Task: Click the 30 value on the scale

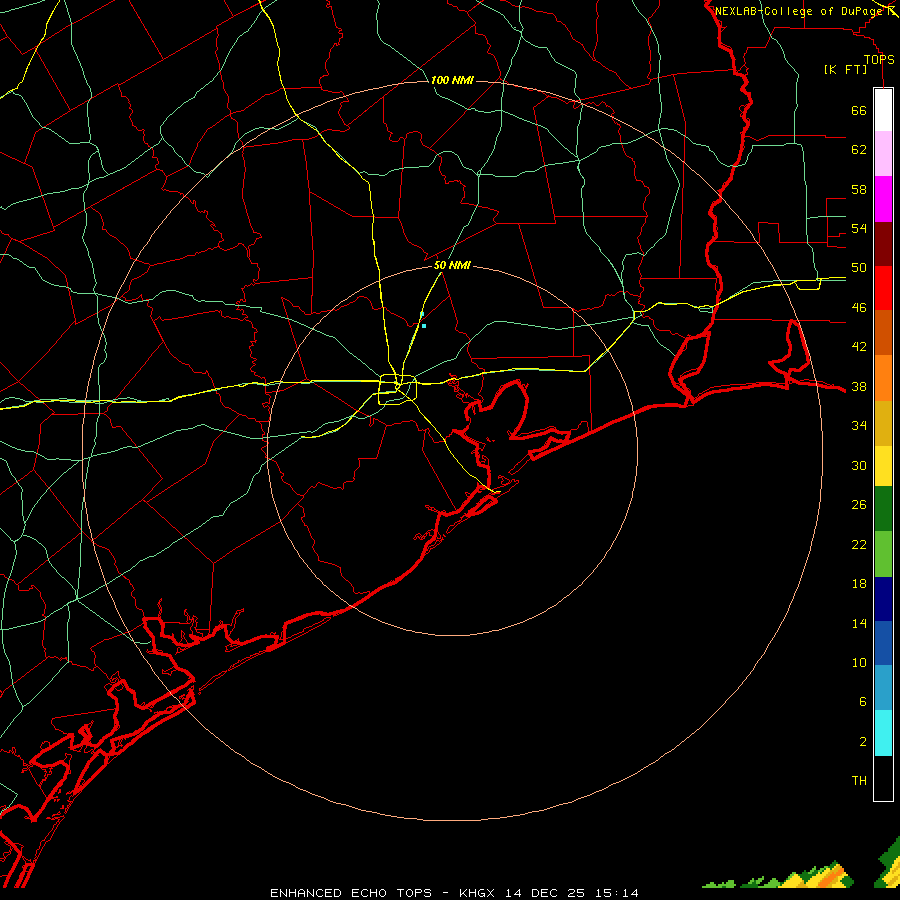Action: click(x=859, y=465)
